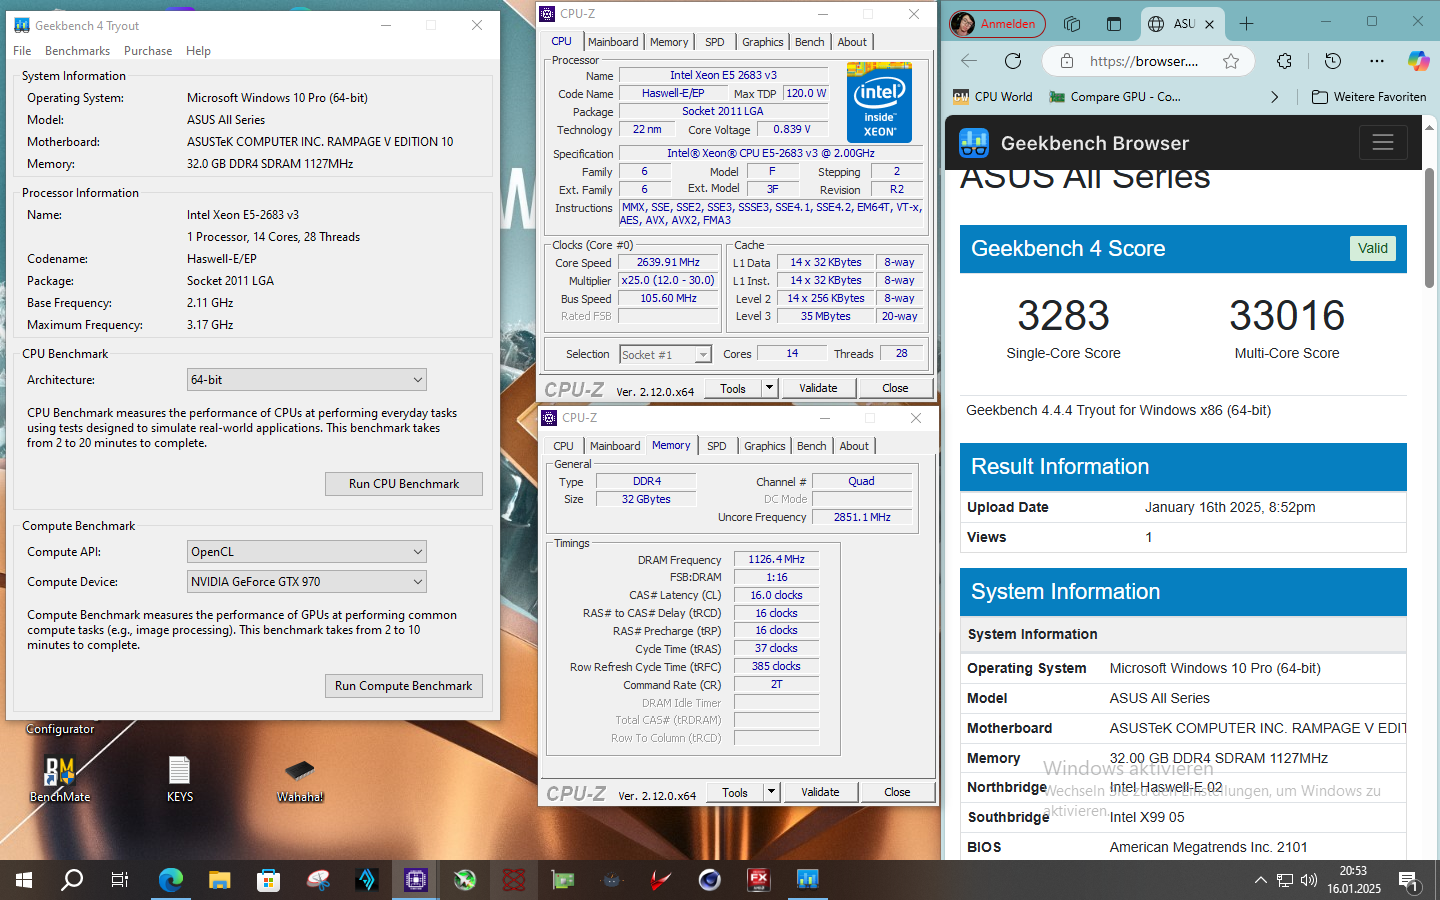Open the Windows Start menu
The image size is (1440, 900).
pyautogui.click(x=24, y=880)
